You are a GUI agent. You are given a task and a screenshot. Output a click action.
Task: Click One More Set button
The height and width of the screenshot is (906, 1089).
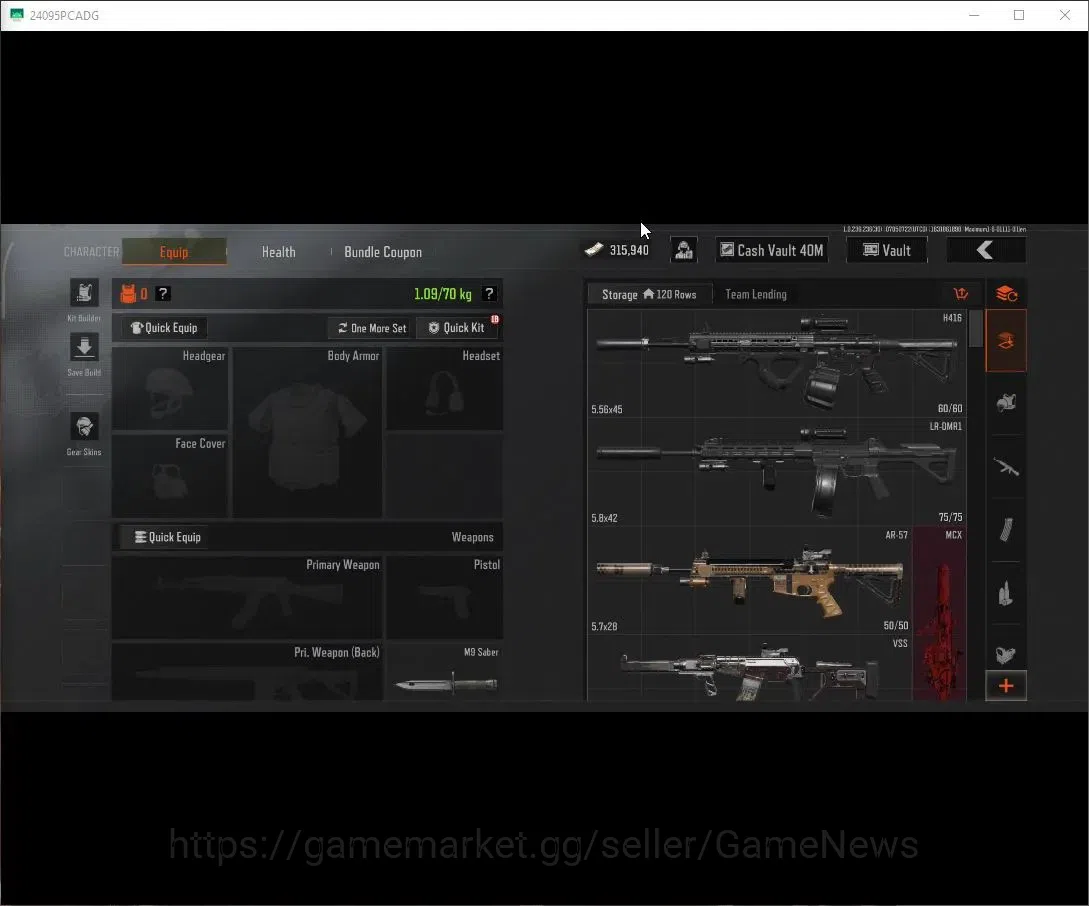372,328
